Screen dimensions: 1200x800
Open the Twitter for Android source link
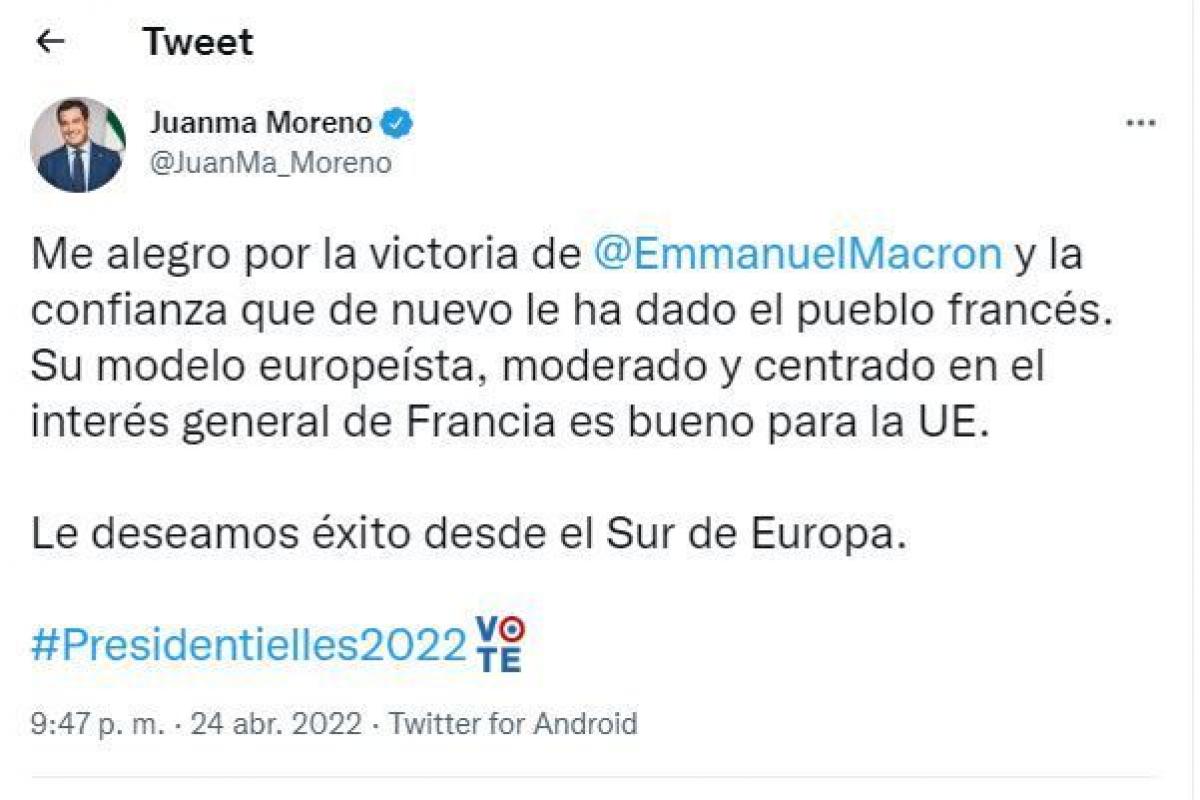pyautogui.click(x=513, y=723)
